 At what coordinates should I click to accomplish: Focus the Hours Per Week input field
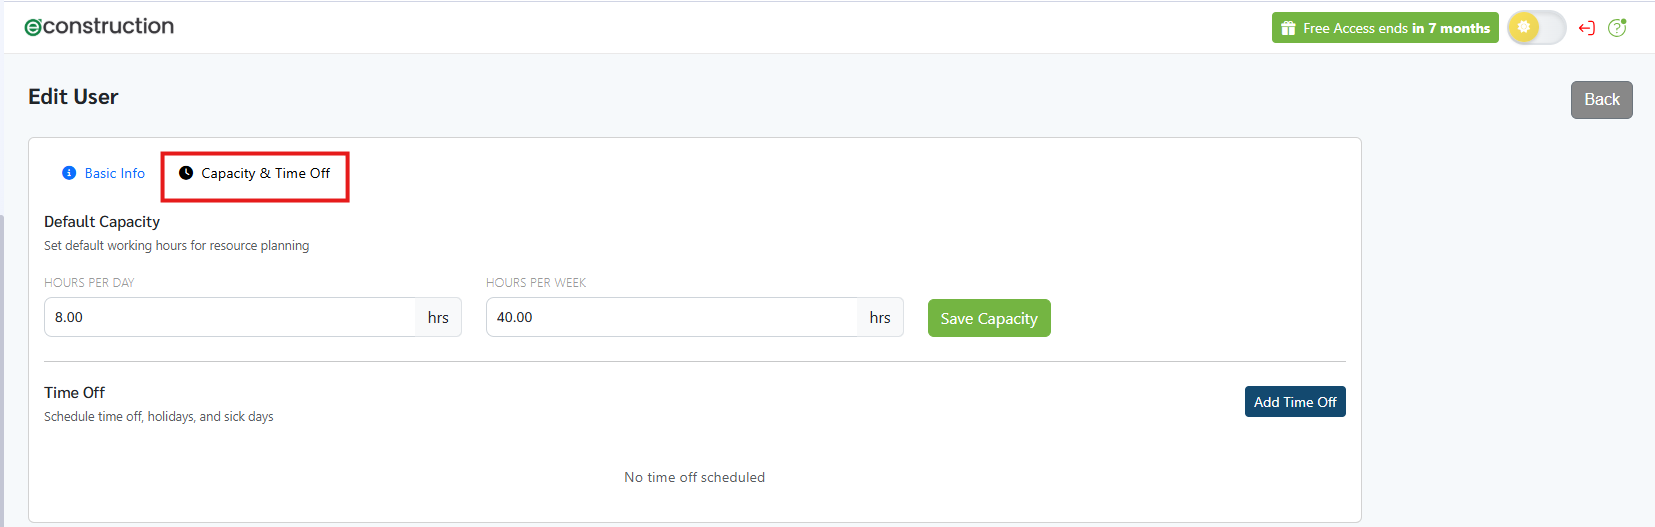click(671, 317)
